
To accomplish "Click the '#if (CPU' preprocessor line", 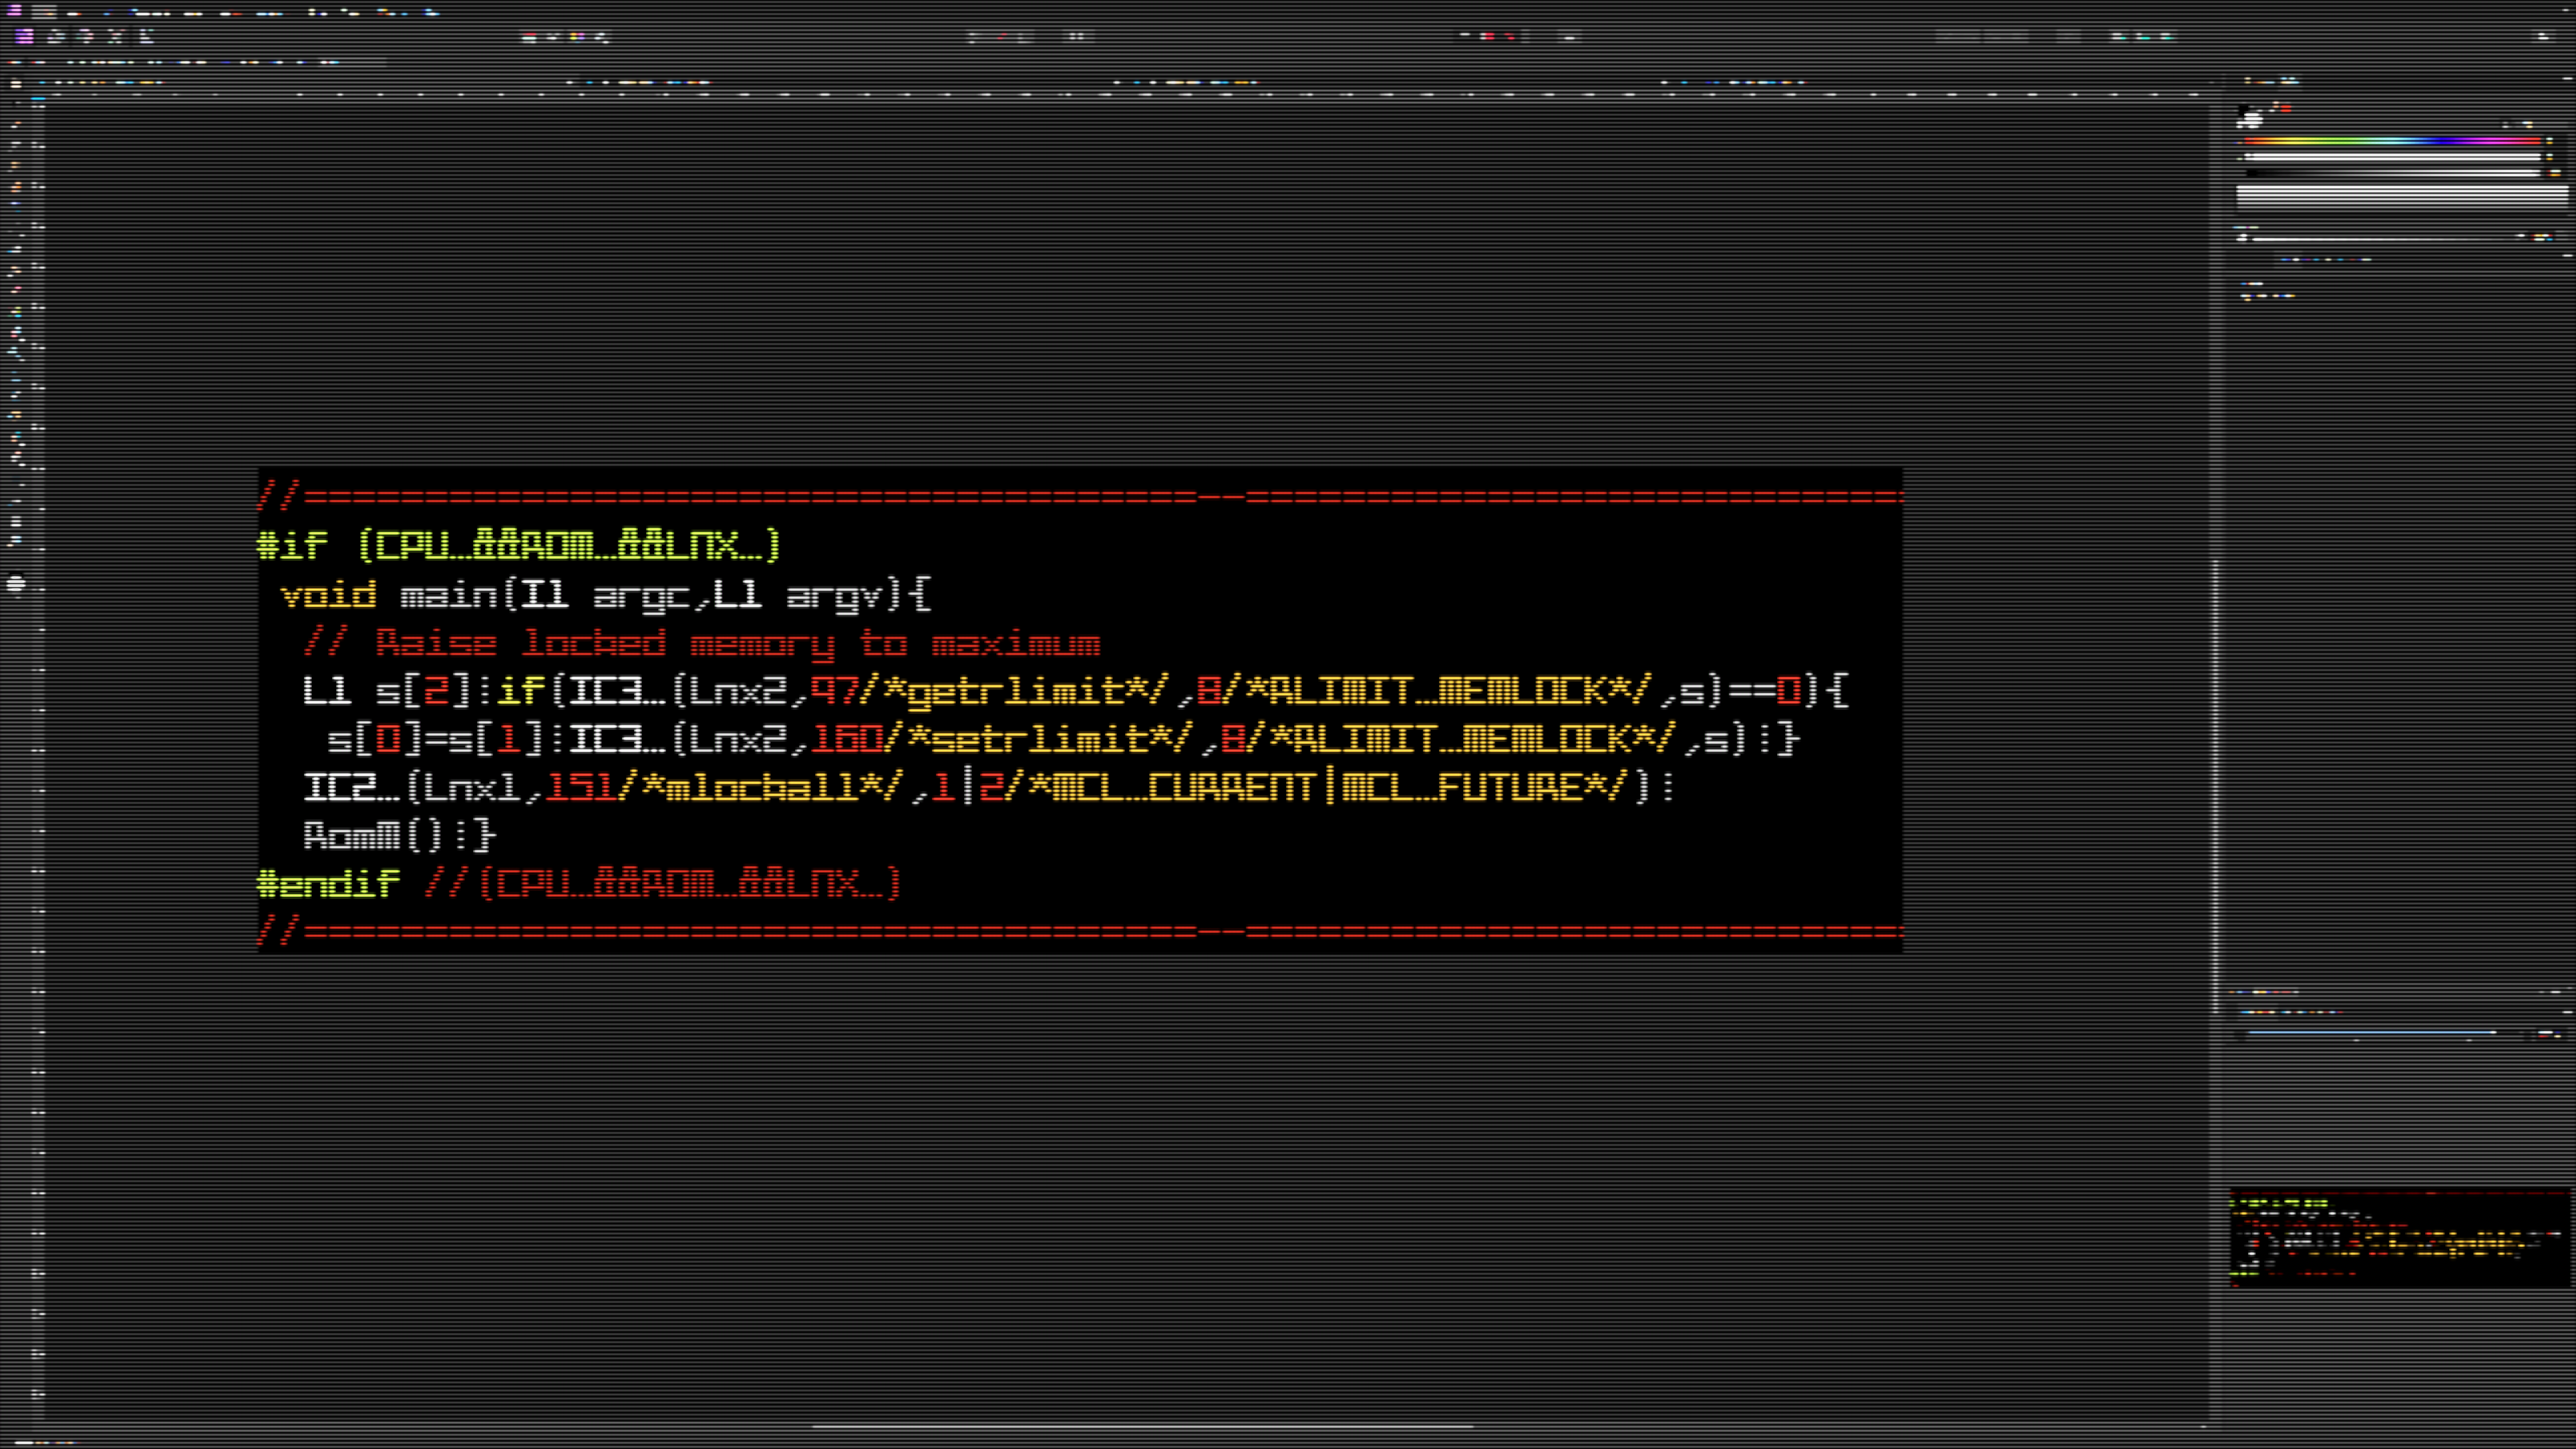I will pos(519,545).
